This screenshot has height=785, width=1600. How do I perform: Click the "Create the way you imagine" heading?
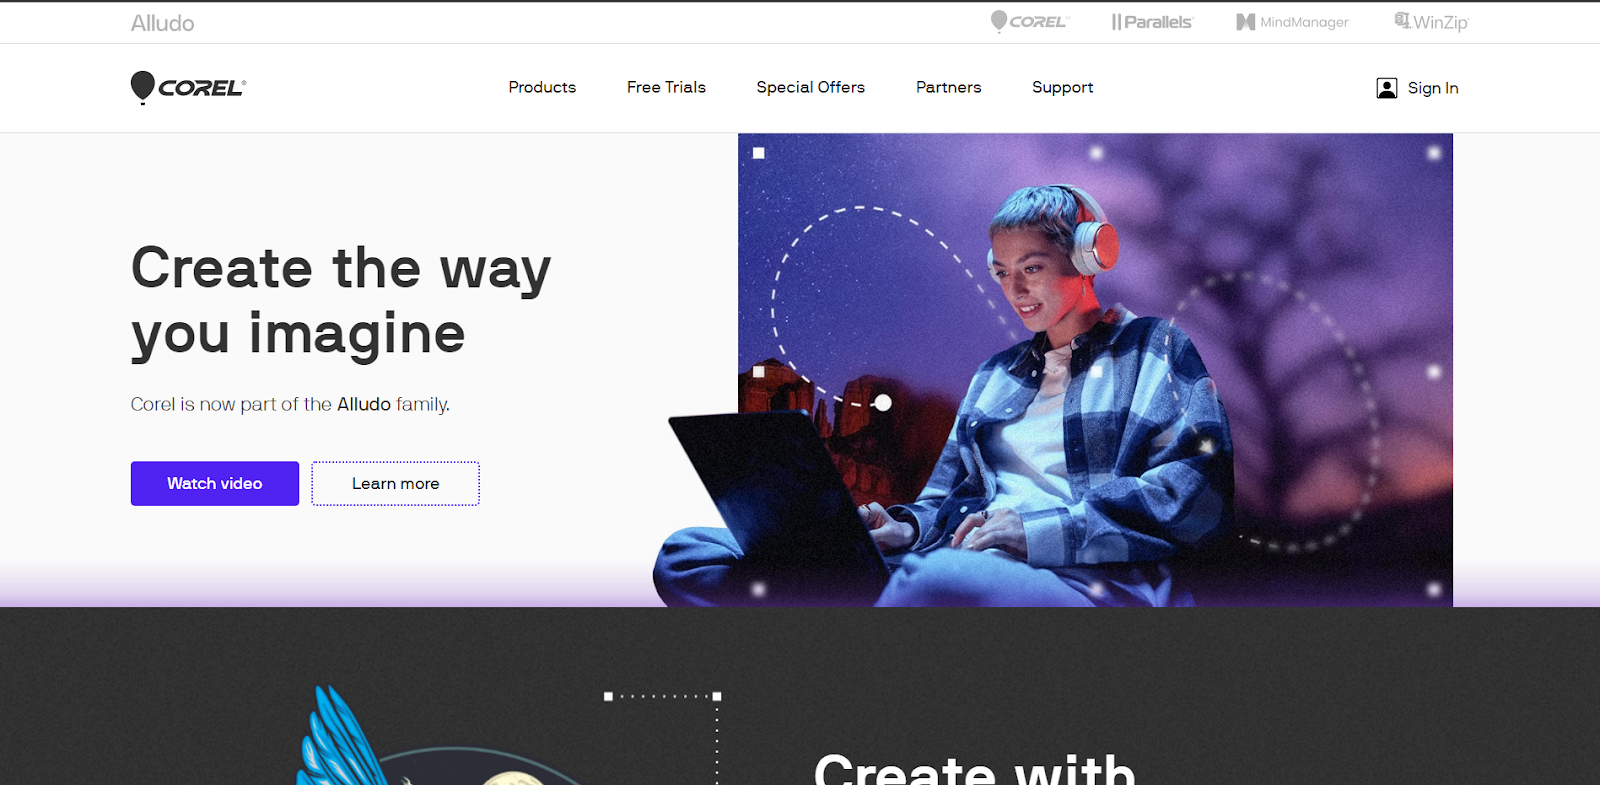pos(341,300)
